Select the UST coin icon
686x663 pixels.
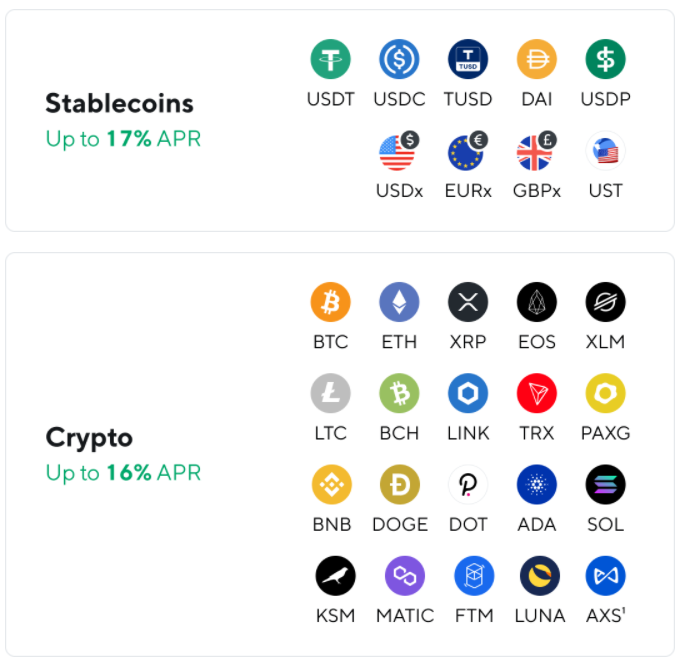(x=605, y=151)
